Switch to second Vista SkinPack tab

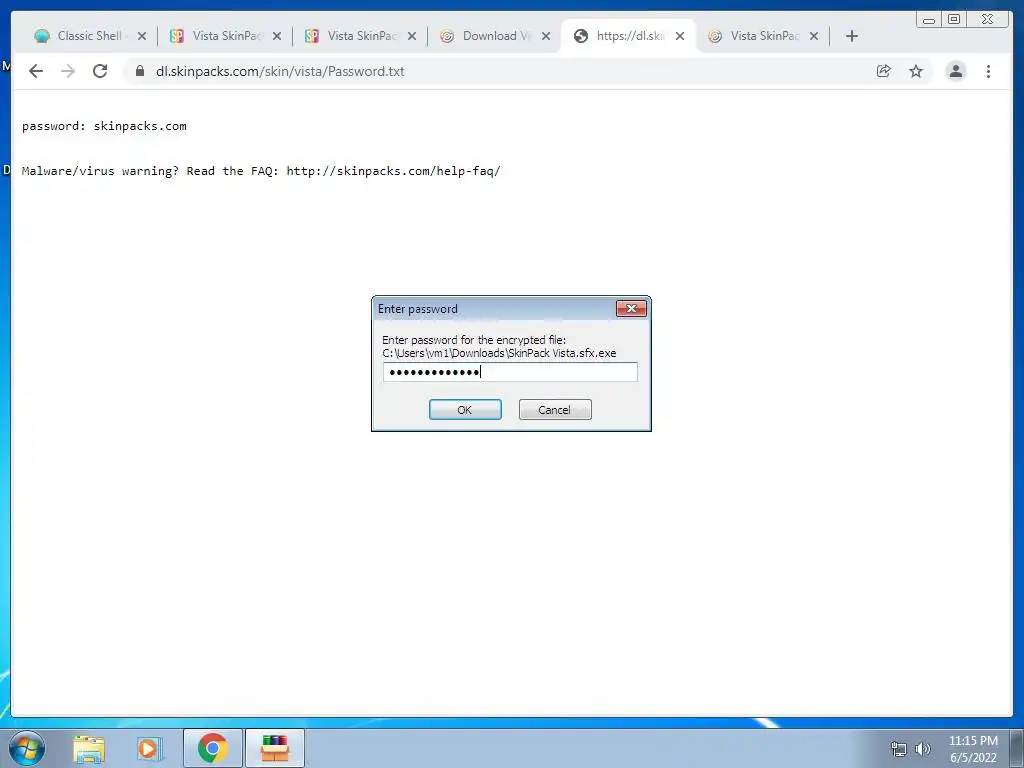click(x=360, y=36)
